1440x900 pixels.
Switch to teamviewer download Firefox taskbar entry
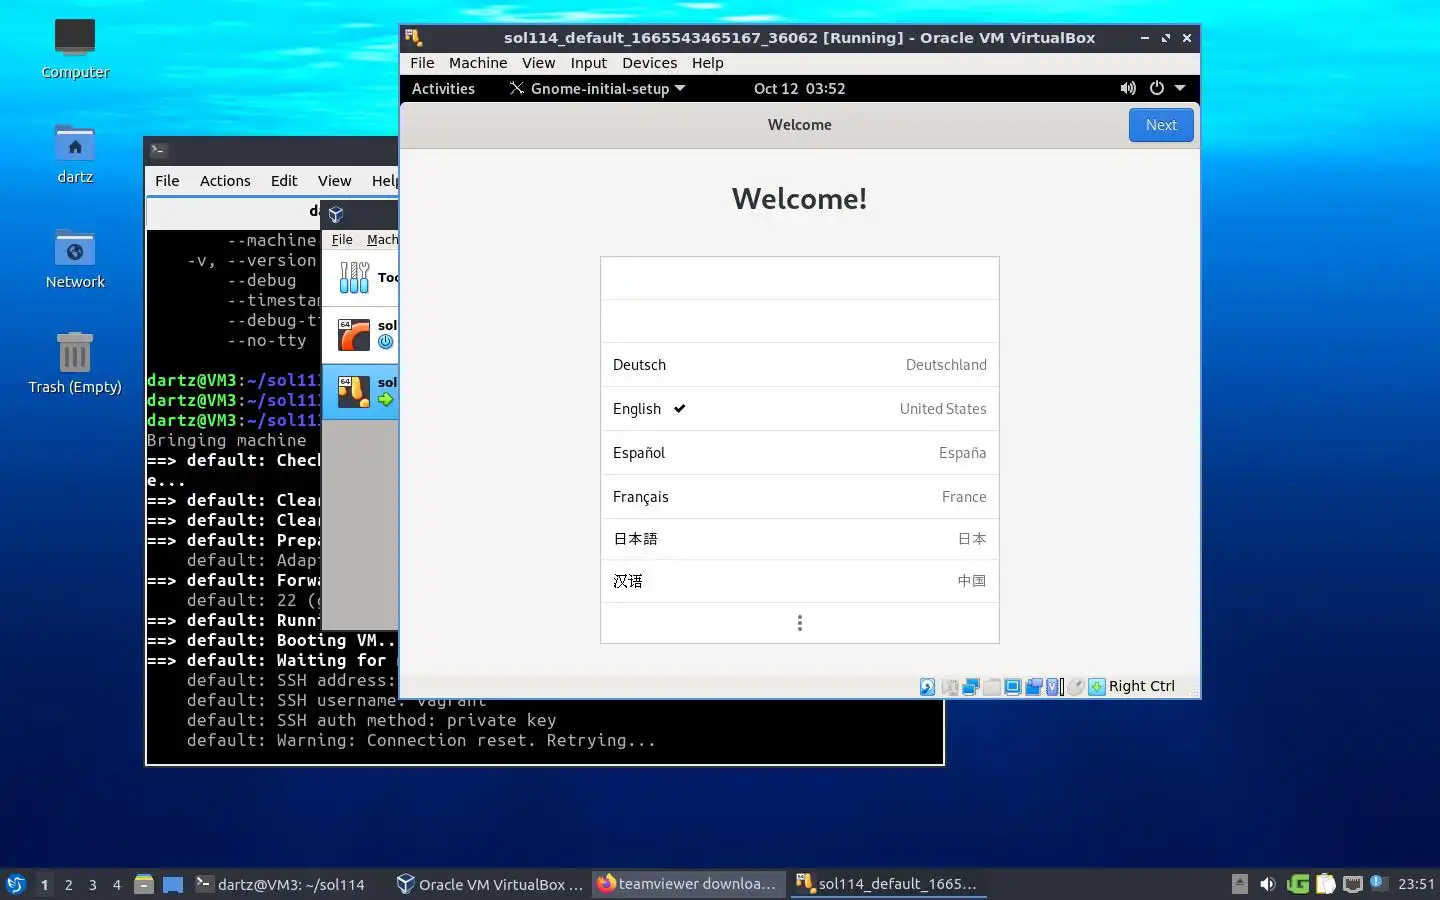688,884
